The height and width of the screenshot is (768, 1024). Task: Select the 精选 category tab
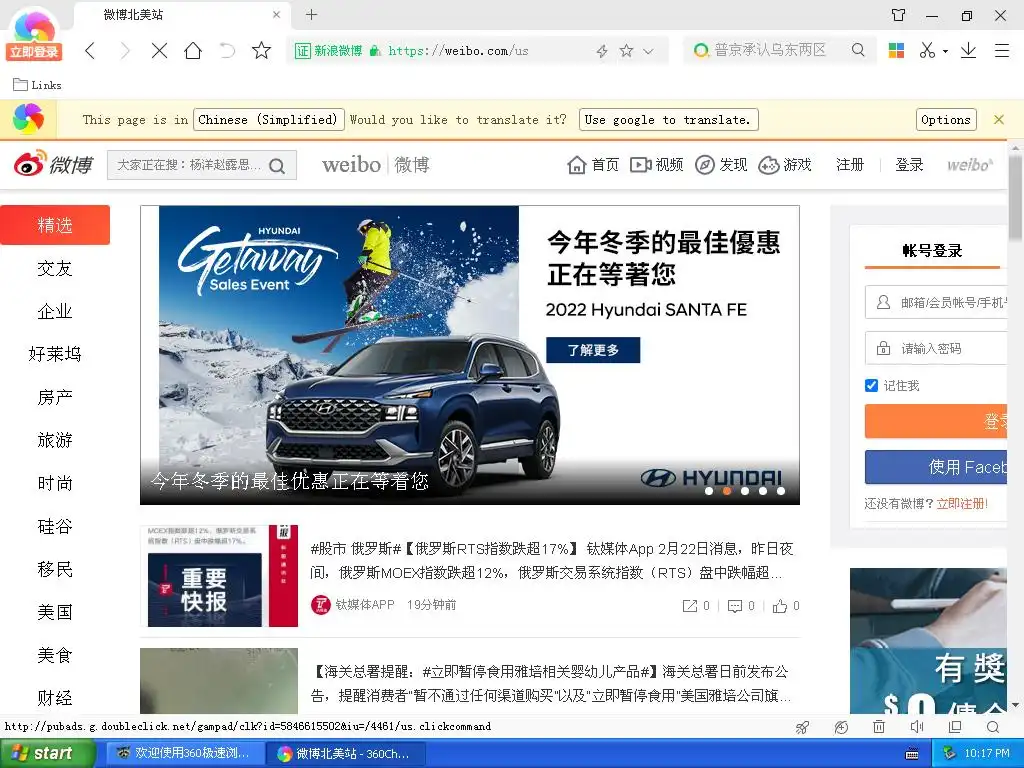55,225
